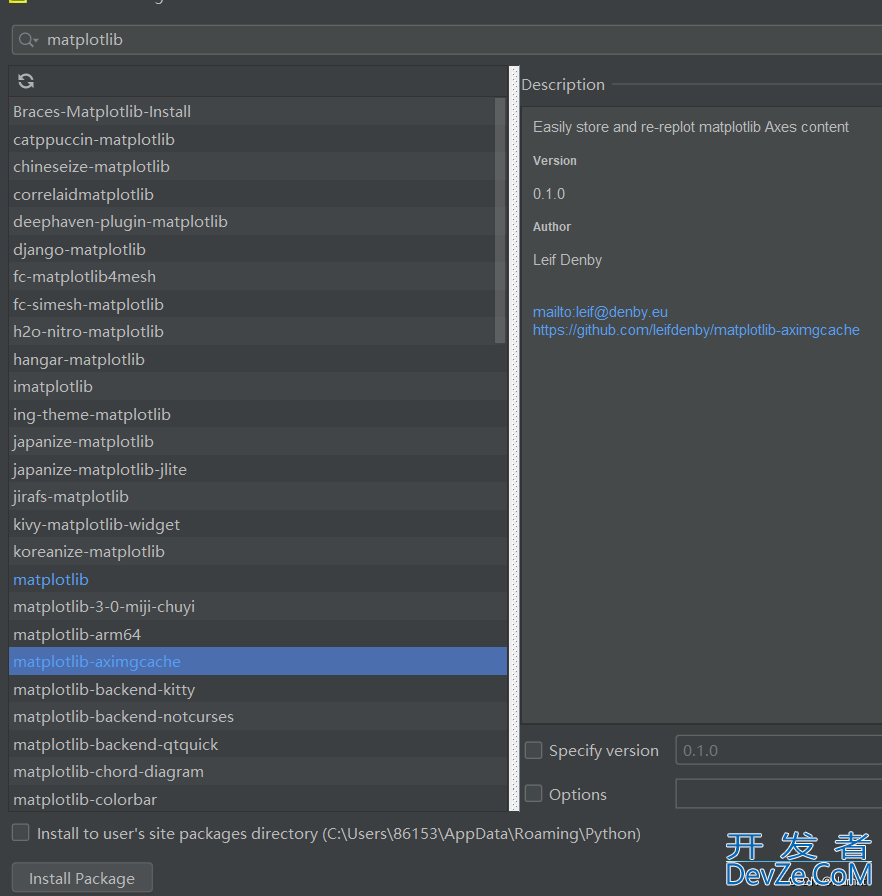Click the Easily store and re-replot description text

point(691,127)
